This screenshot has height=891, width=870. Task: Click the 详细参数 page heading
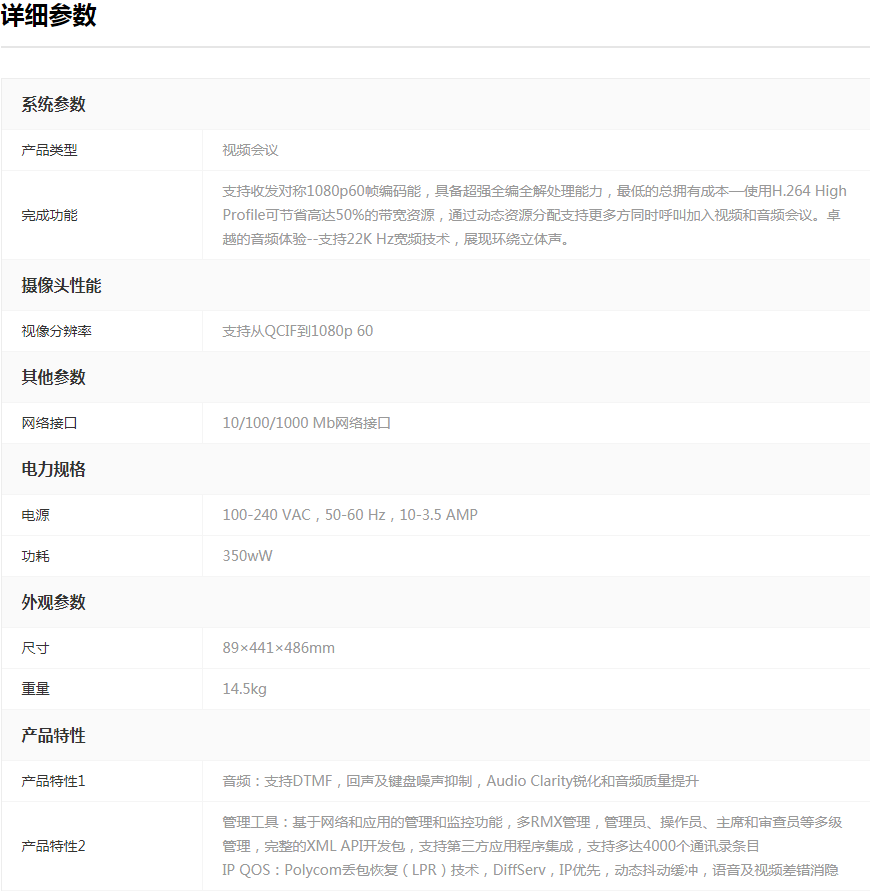click(x=49, y=16)
